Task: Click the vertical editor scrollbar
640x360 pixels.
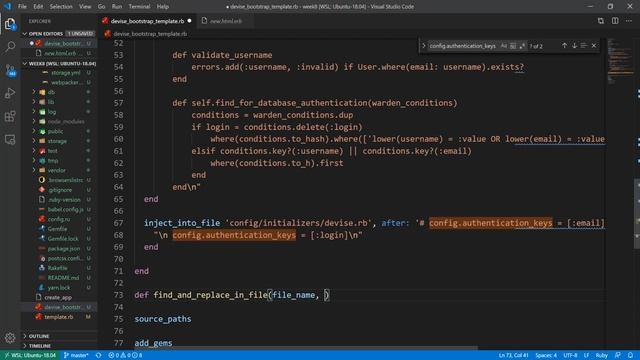Action: [x=637, y=214]
